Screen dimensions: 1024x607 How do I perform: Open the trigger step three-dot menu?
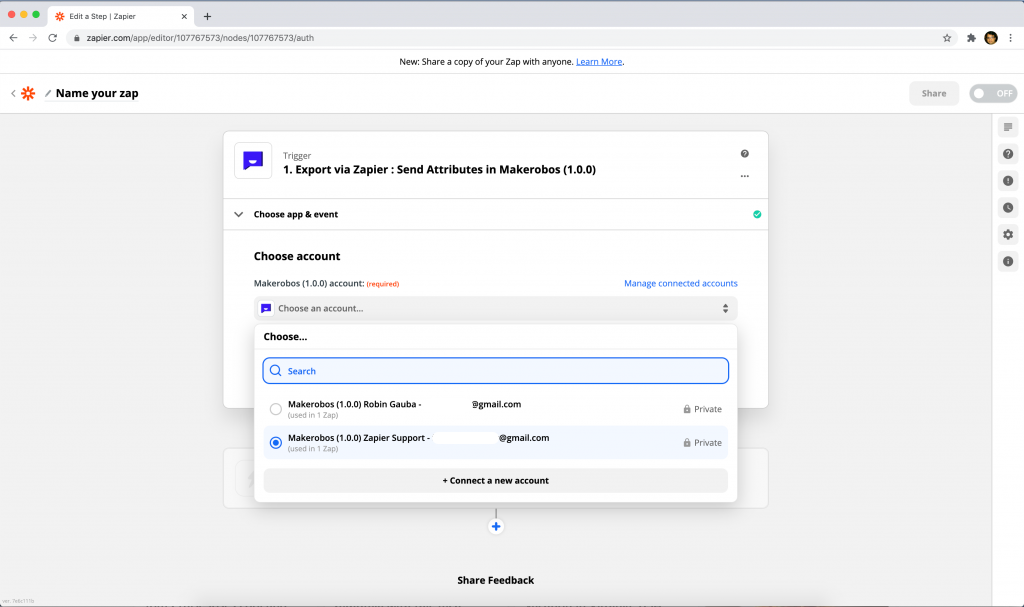point(744,176)
